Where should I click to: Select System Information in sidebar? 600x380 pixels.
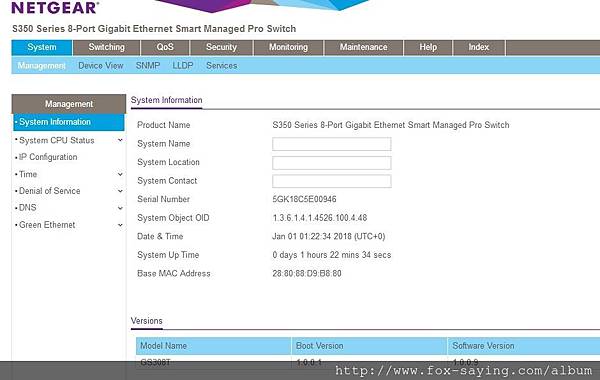[69, 122]
